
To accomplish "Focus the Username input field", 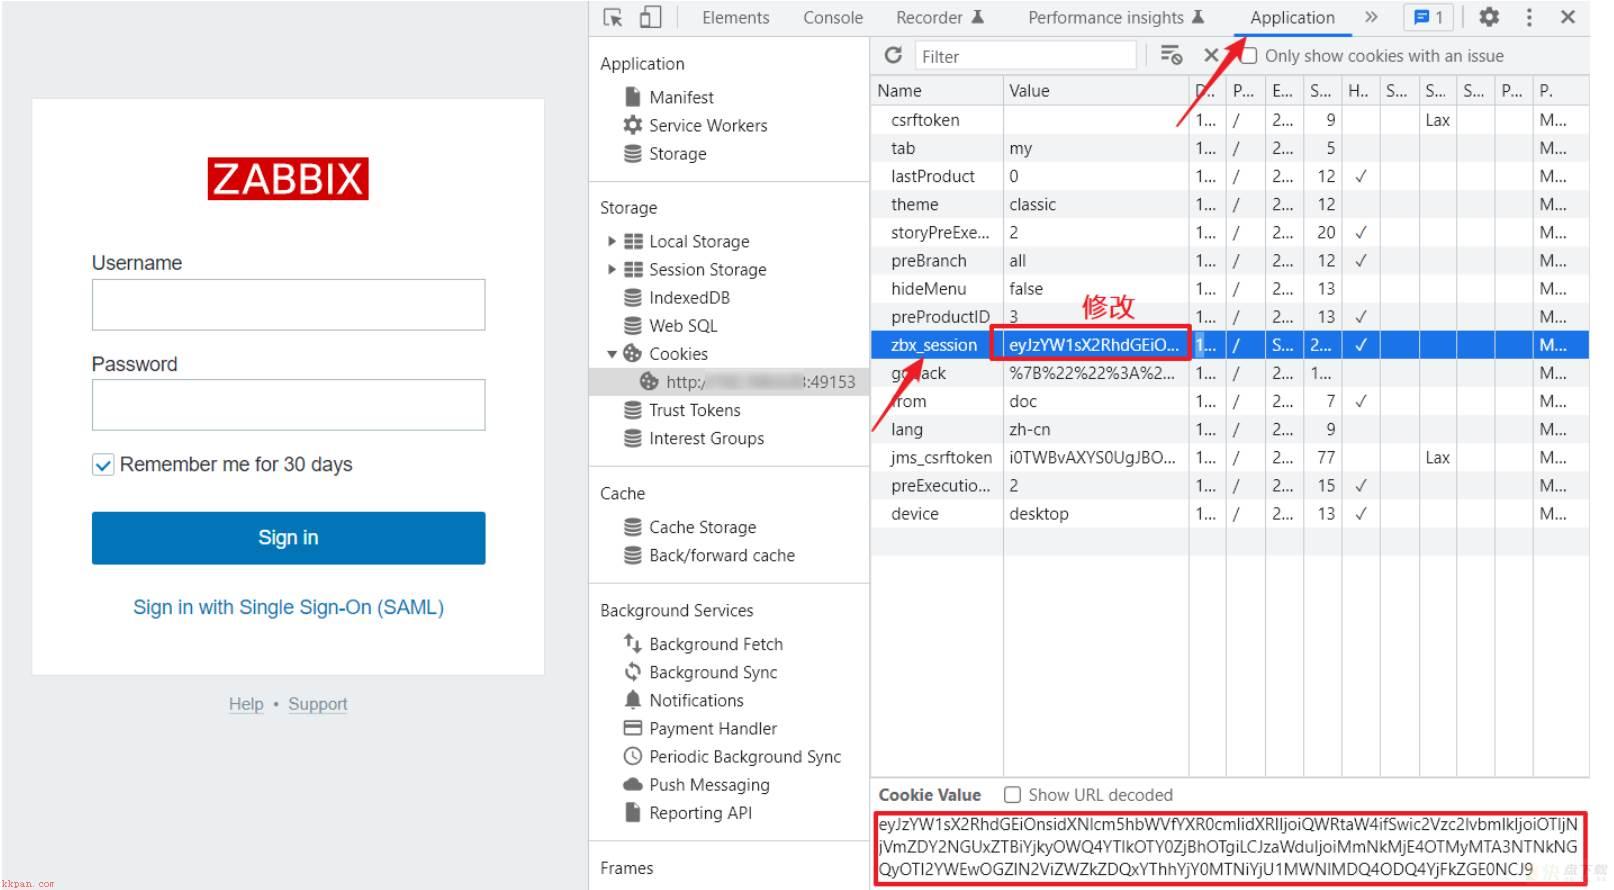I will pyautogui.click(x=288, y=305).
